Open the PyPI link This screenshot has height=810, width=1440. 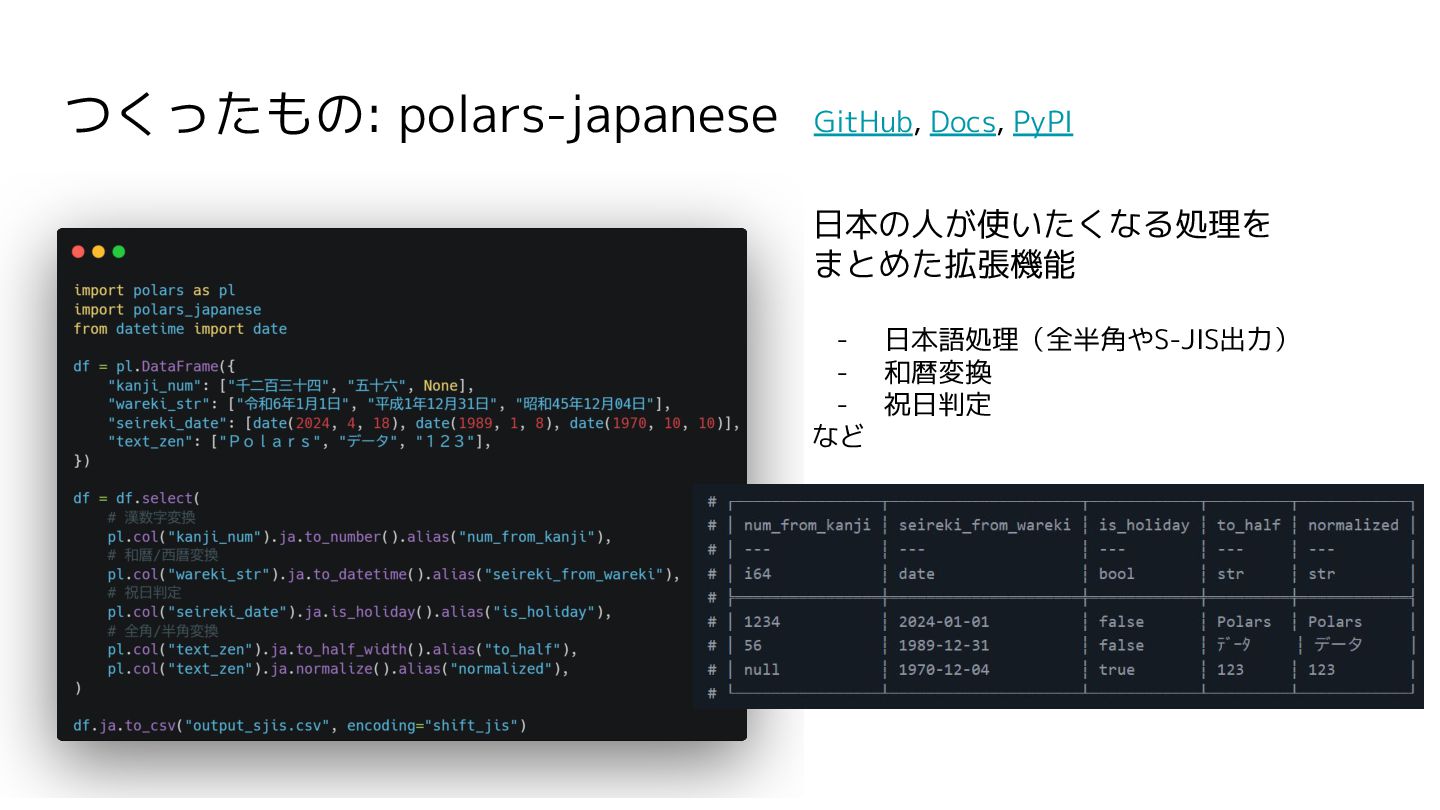(1042, 122)
